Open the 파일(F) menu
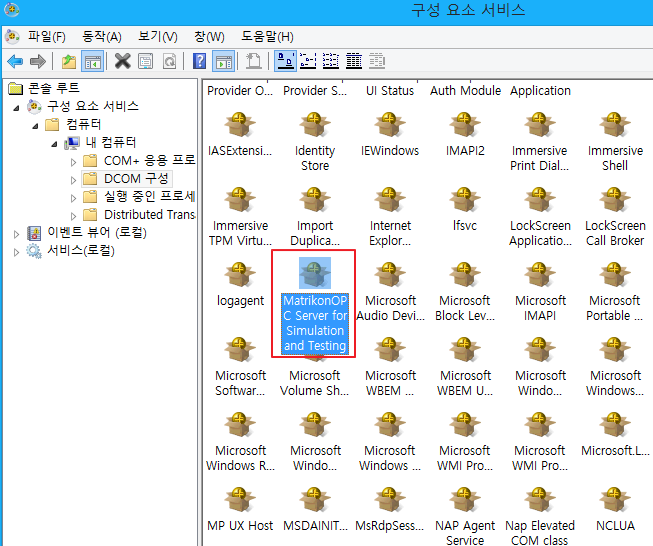This screenshot has width=653, height=546. (47, 37)
